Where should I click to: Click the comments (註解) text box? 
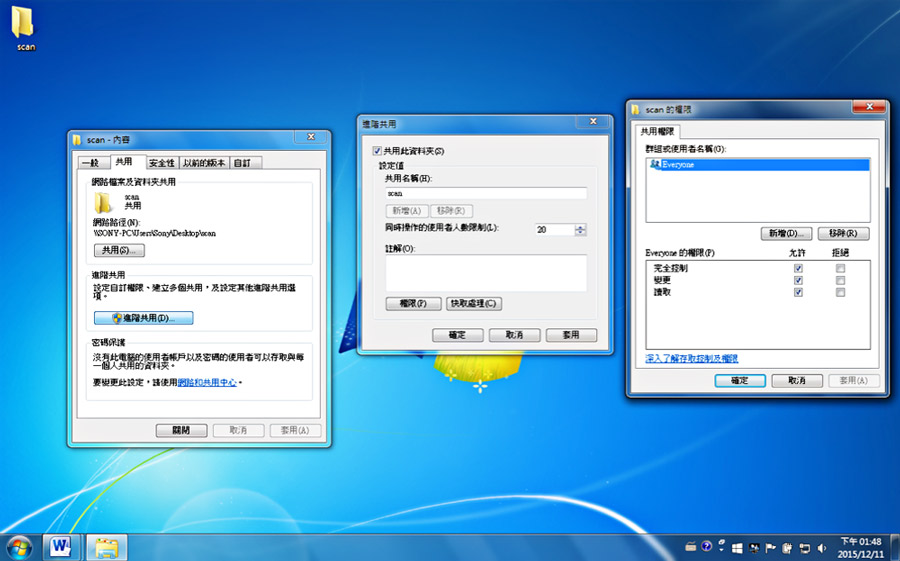tap(486, 273)
